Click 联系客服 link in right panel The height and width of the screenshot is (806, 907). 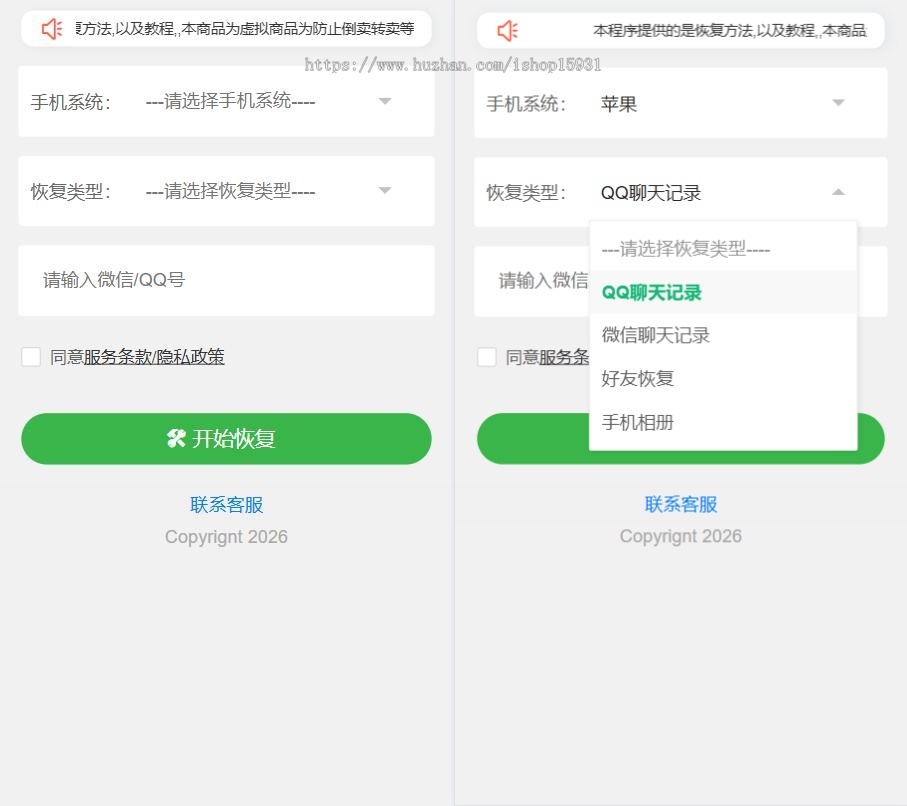681,504
